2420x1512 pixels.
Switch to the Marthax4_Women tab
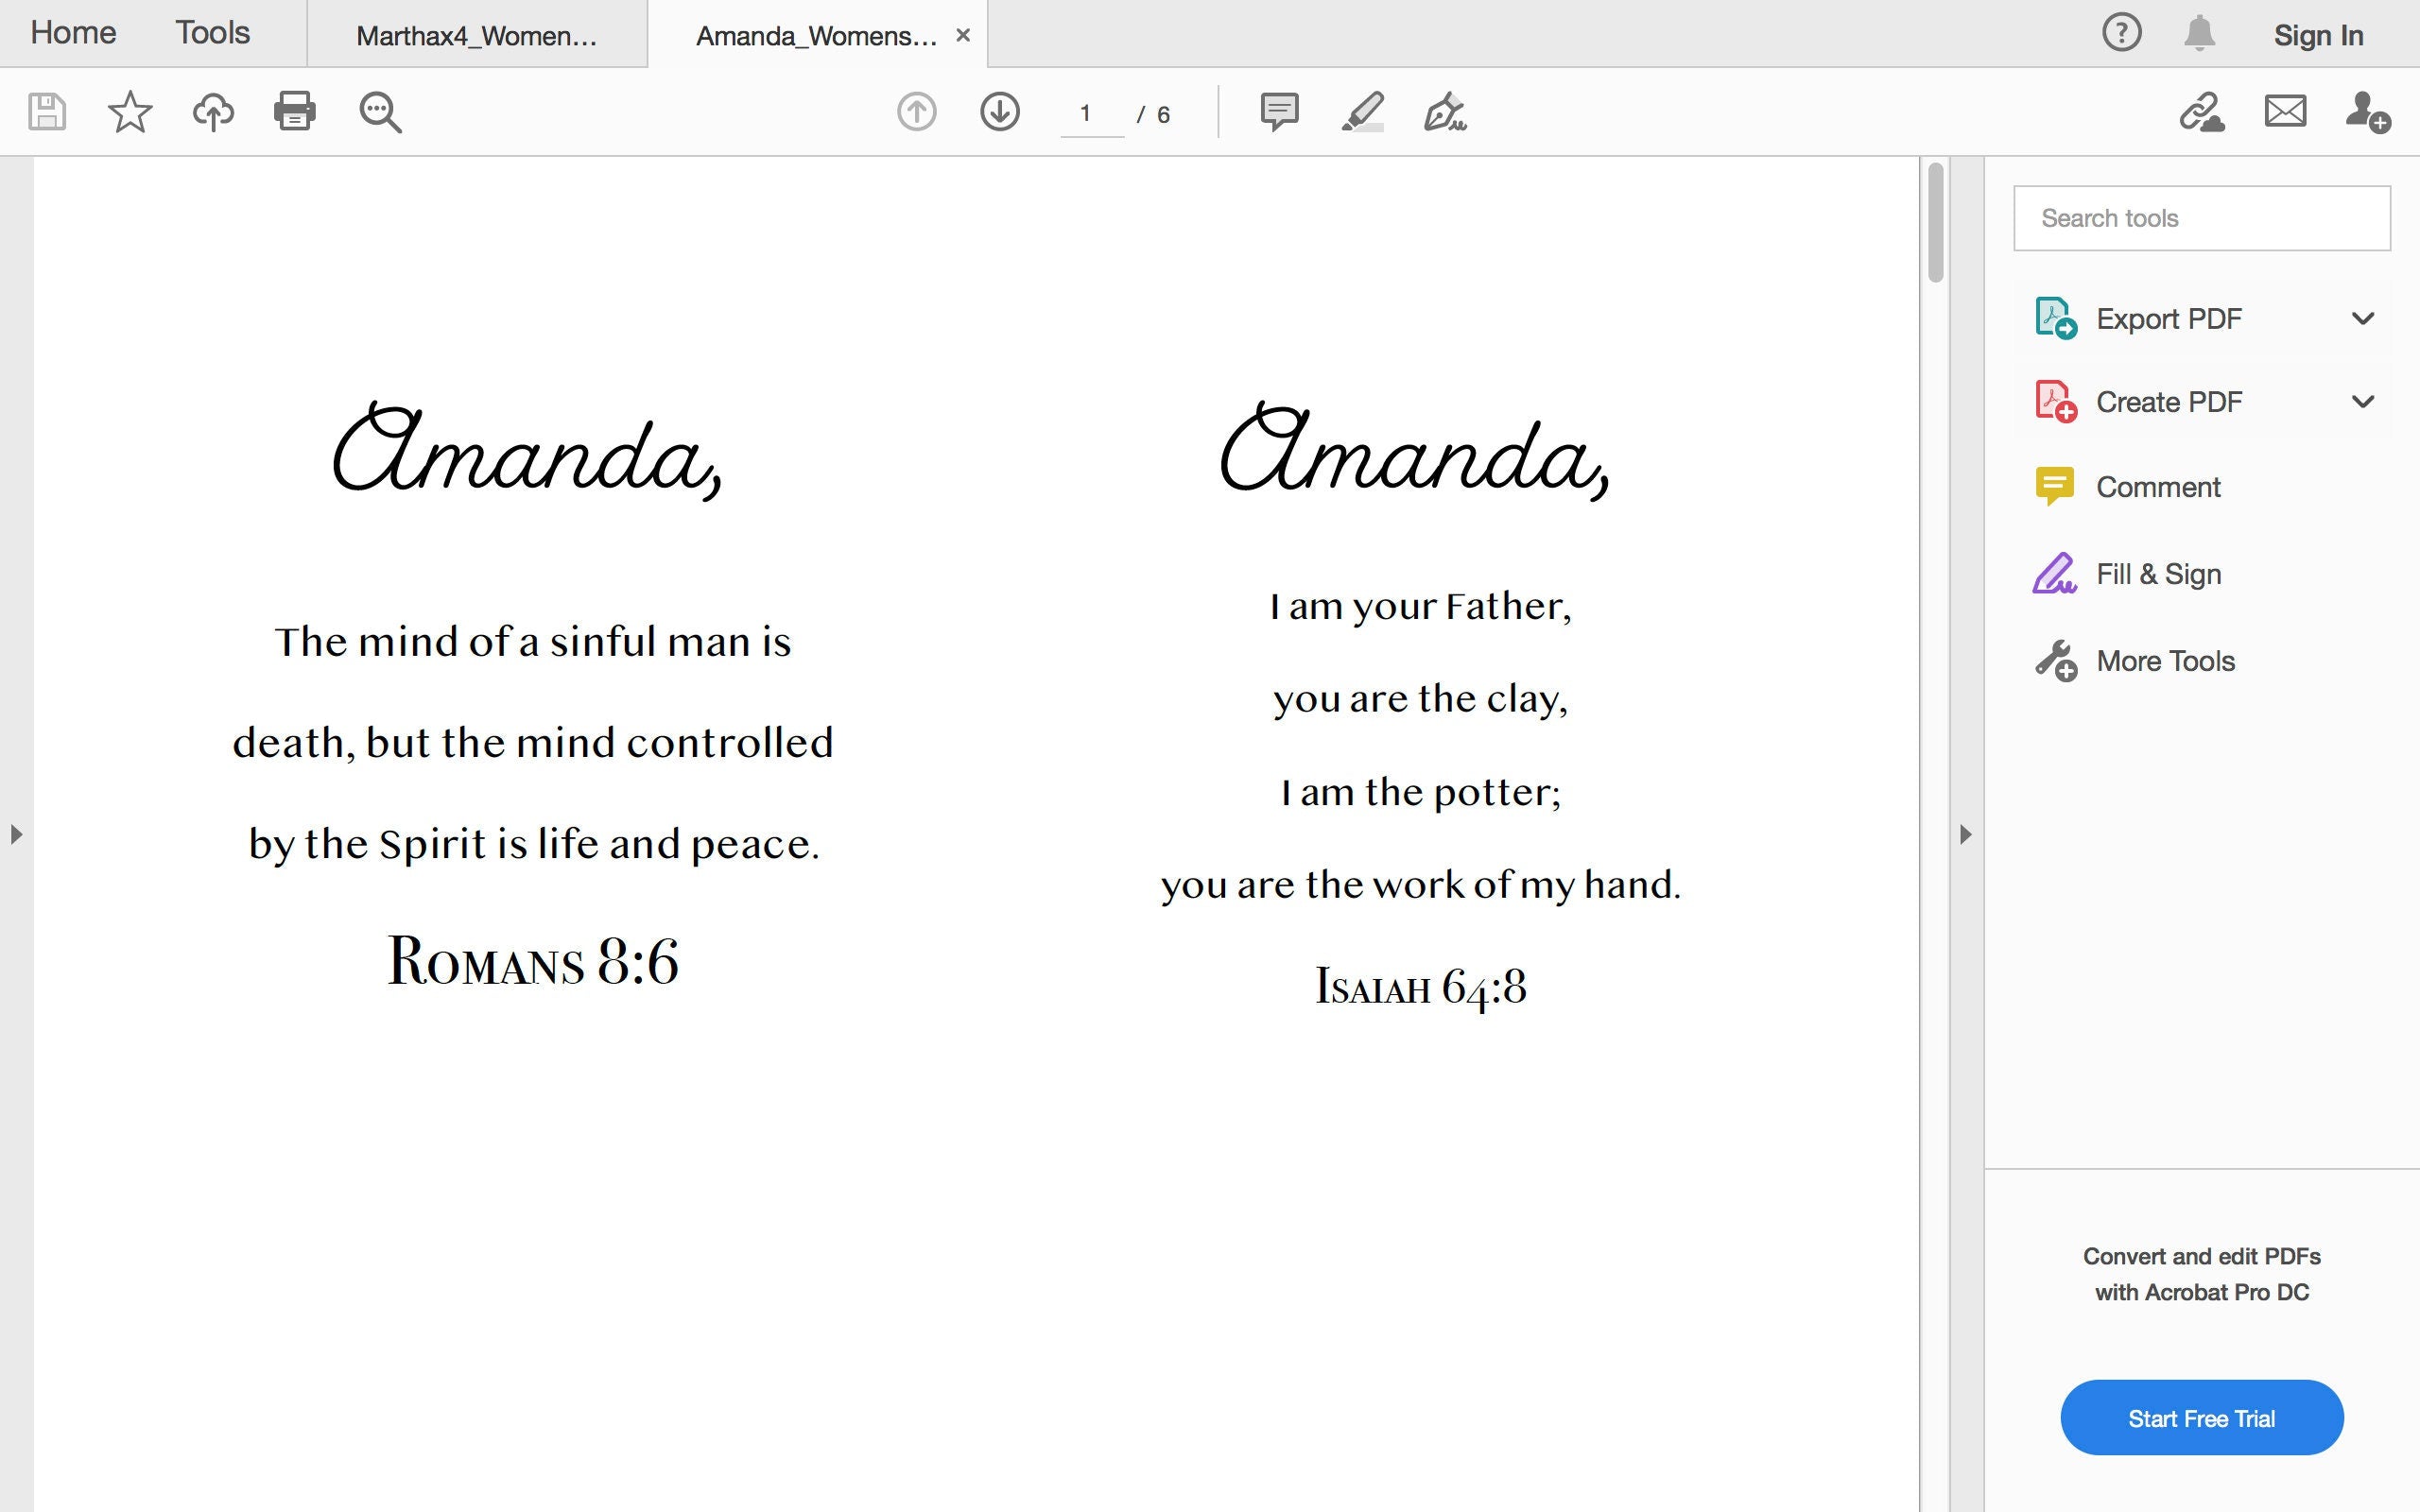(x=476, y=36)
